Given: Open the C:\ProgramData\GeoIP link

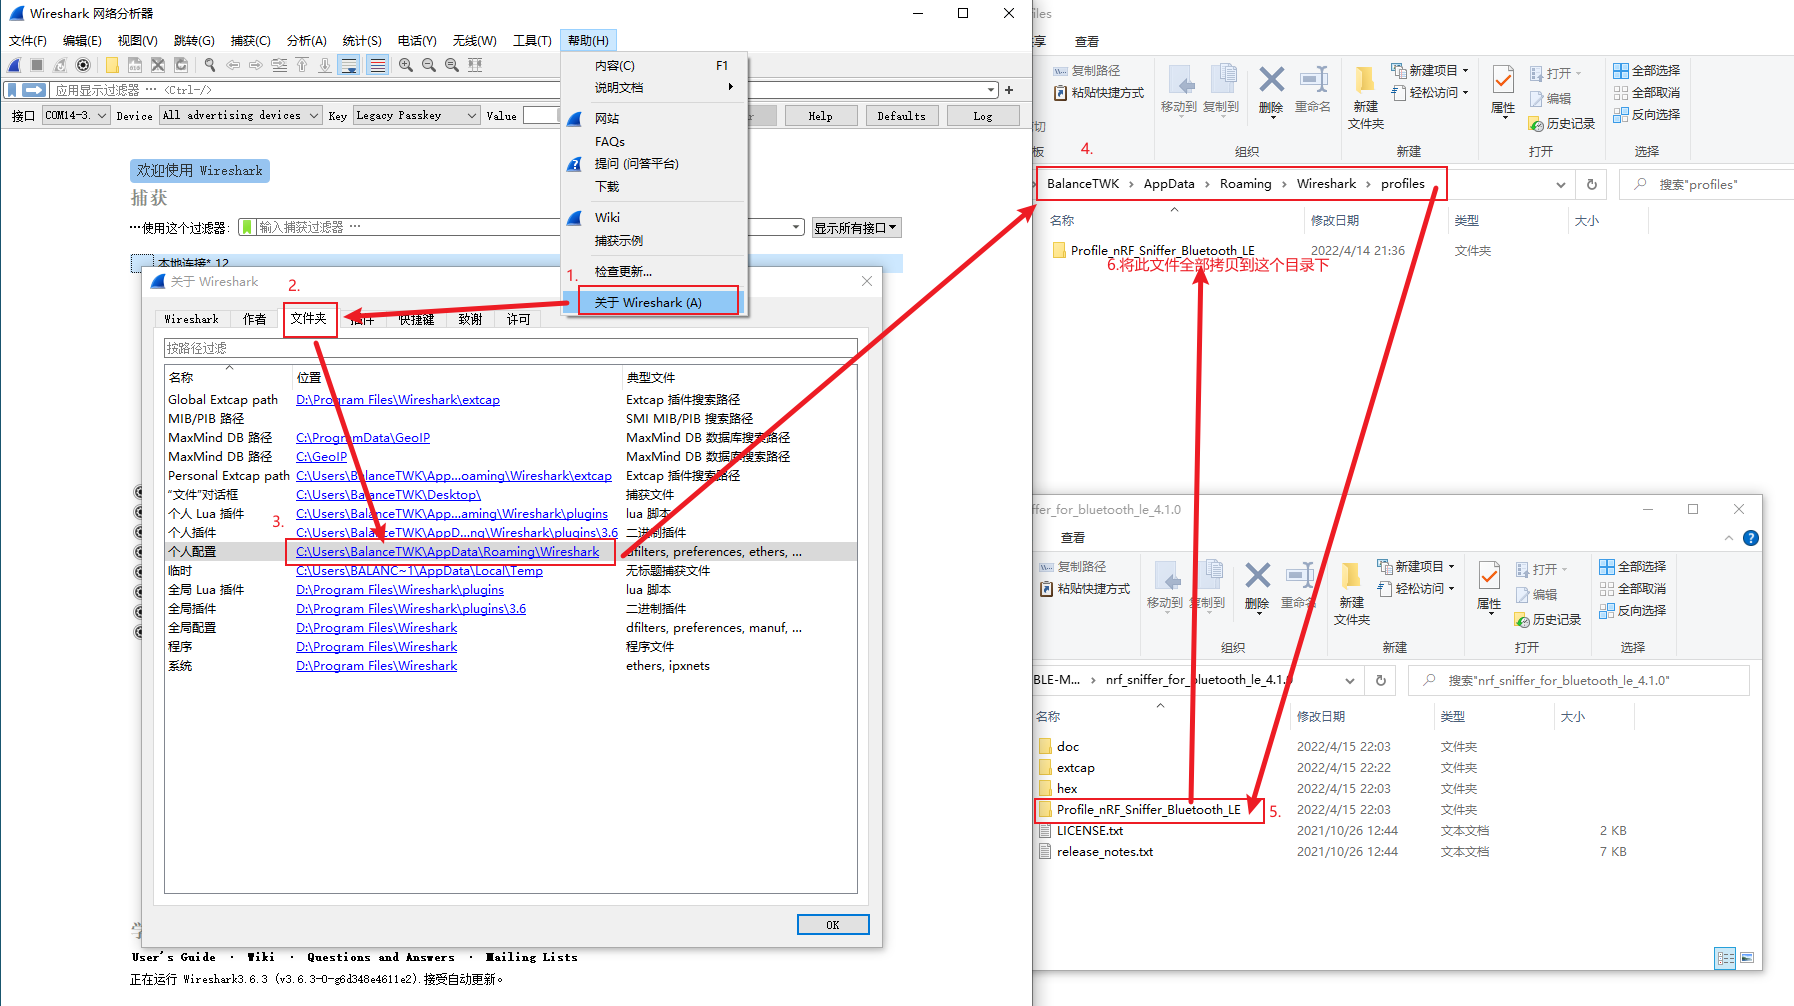Looking at the screenshot, I should [363, 438].
